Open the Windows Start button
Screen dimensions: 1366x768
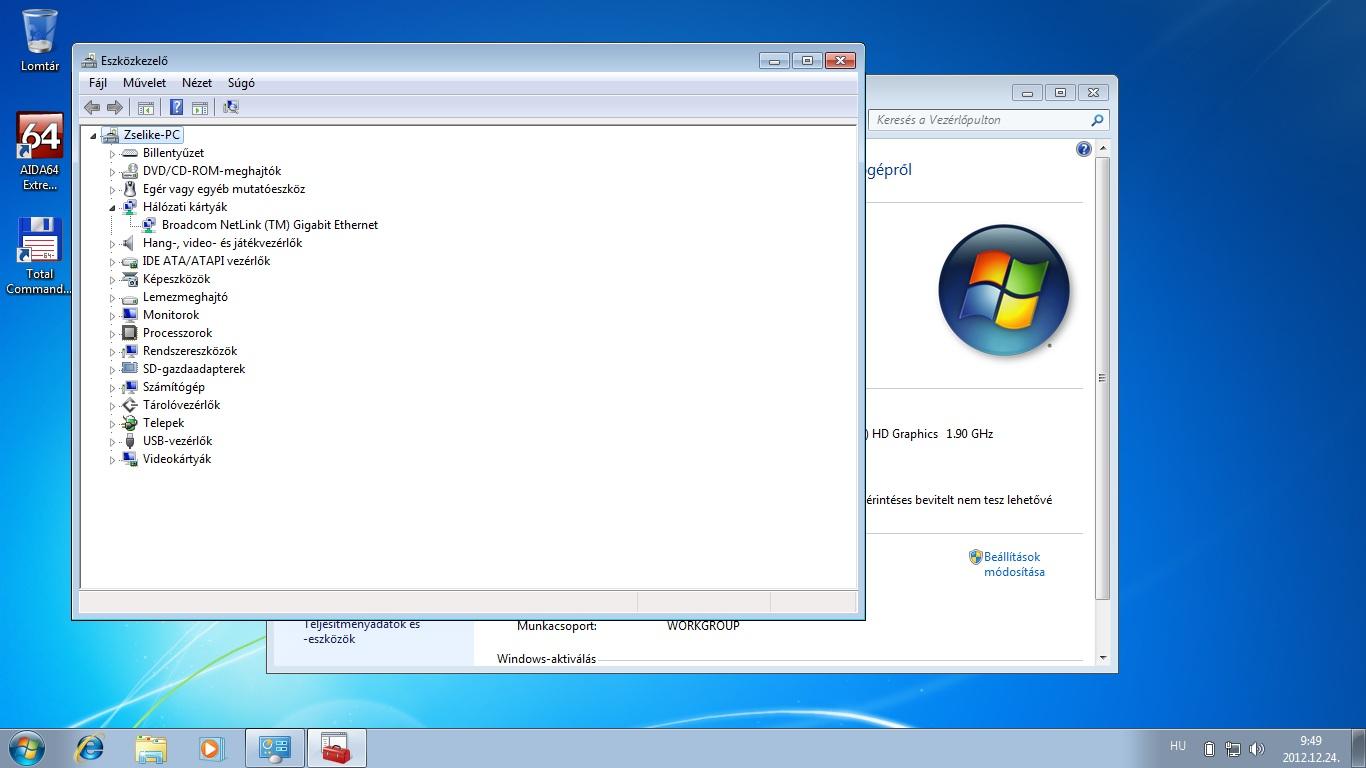pyautogui.click(x=27, y=748)
